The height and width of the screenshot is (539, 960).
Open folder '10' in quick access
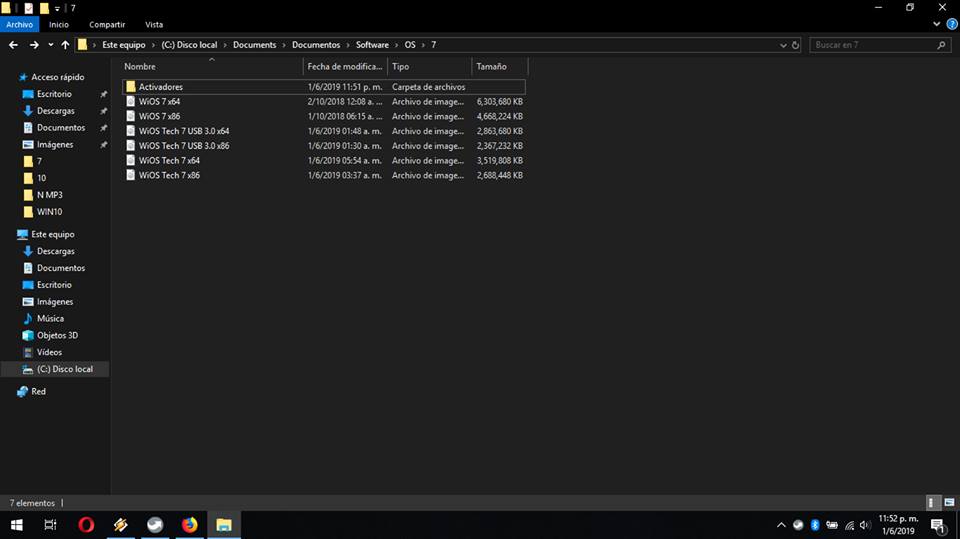35,178
